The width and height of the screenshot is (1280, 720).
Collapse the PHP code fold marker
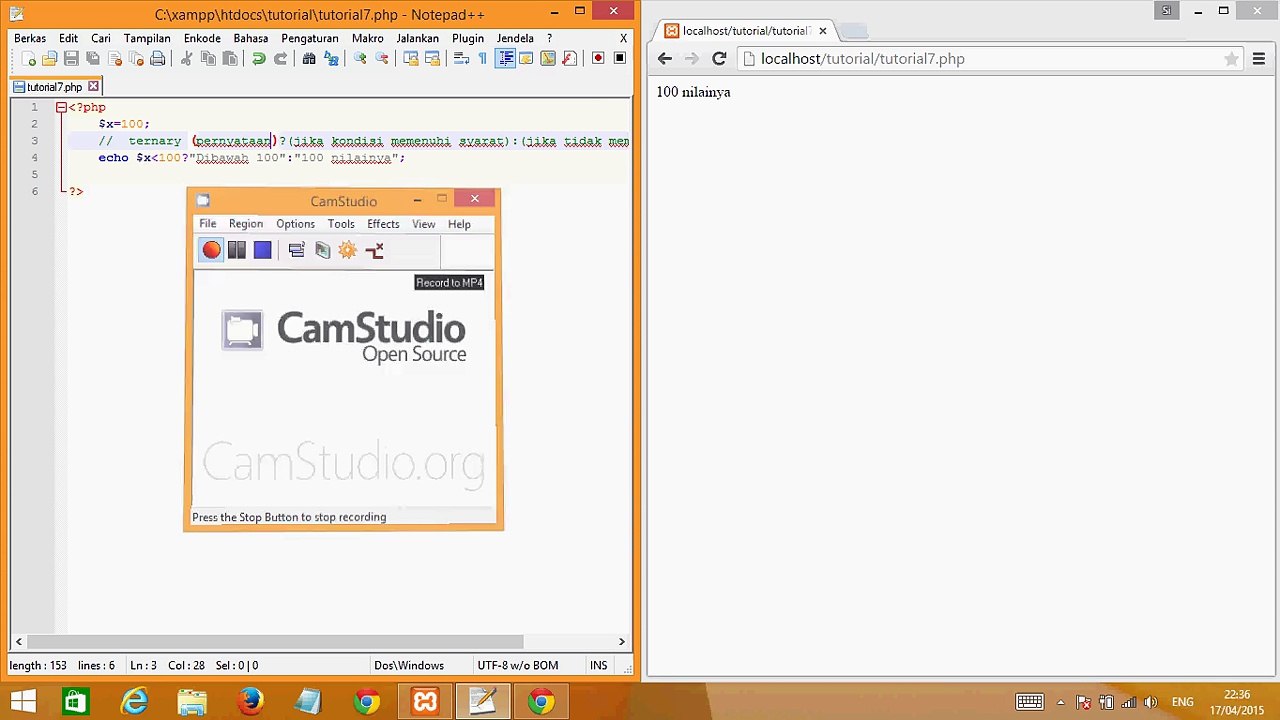(61, 107)
